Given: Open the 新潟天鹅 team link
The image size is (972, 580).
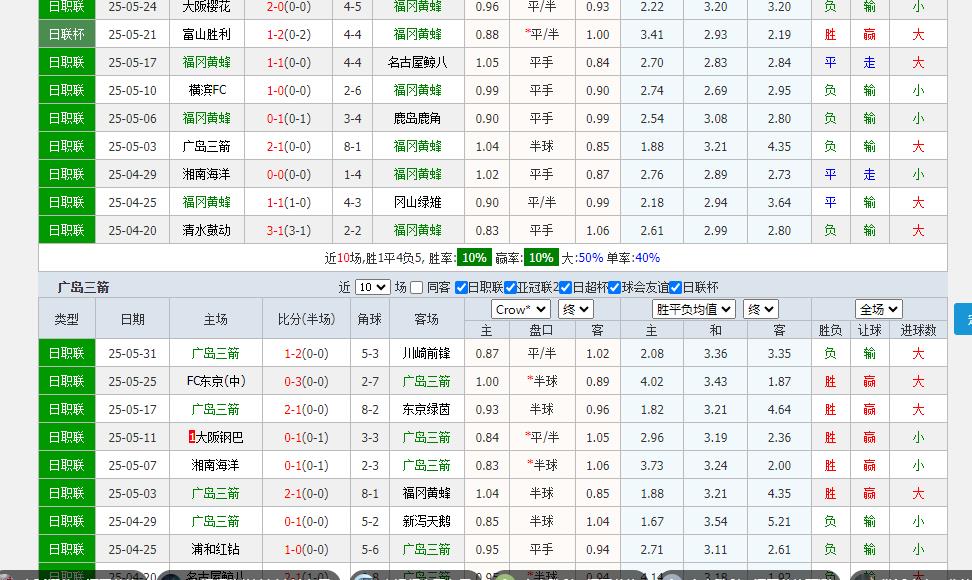Looking at the screenshot, I should point(426,520).
